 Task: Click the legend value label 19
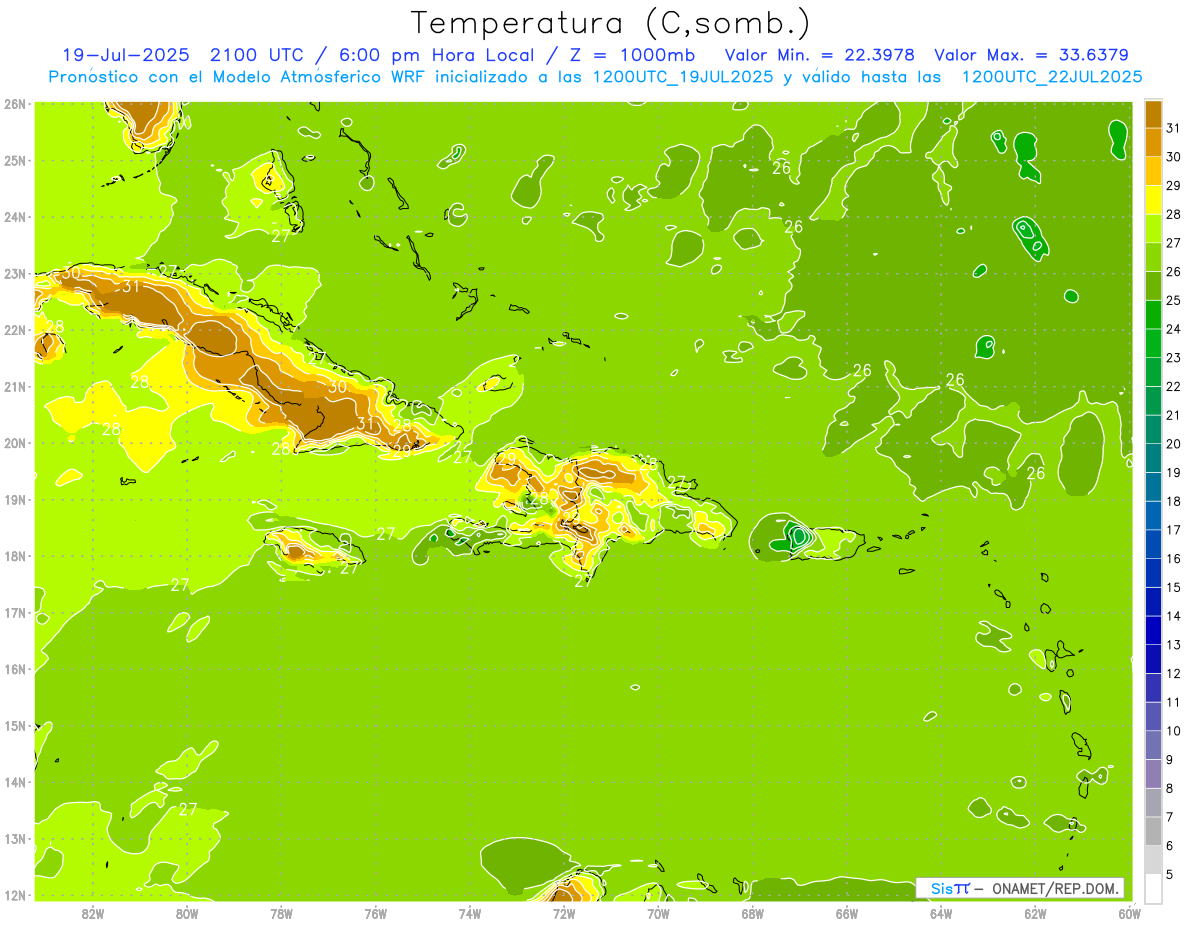click(1174, 472)
